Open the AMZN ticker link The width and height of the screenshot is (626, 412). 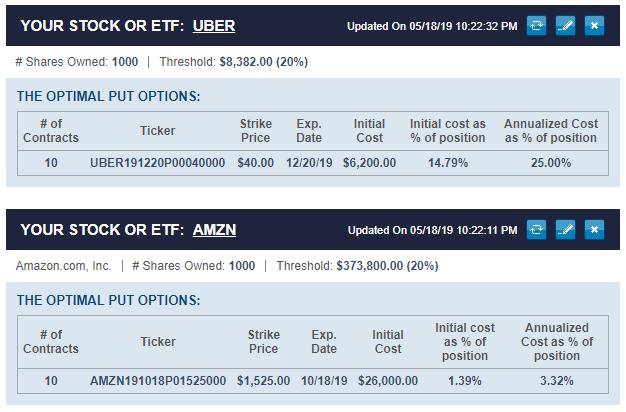tap(214, 230)
